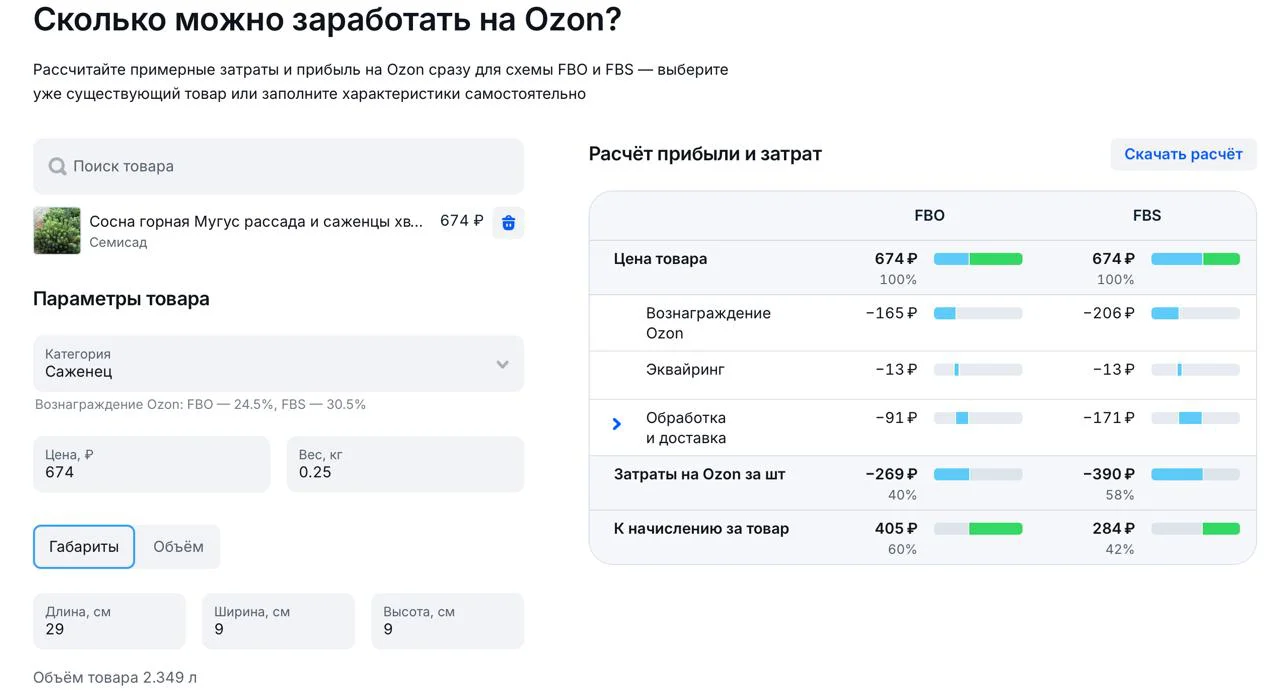Edit the Длина, см field

[109, 621]
